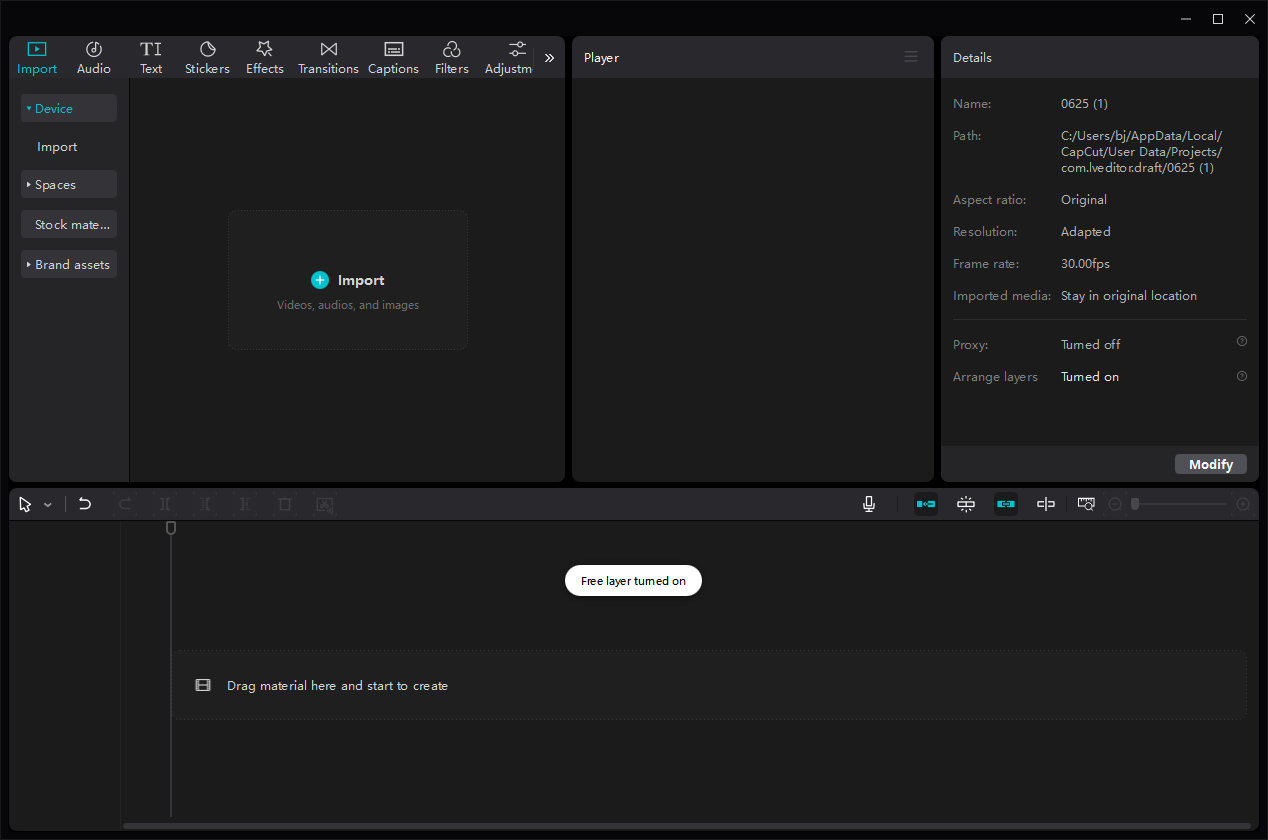The width and height of the screenshot is (1268, 840).
Task: Click the 'Original' aspect ratio value
Action: pos(1084,200)
